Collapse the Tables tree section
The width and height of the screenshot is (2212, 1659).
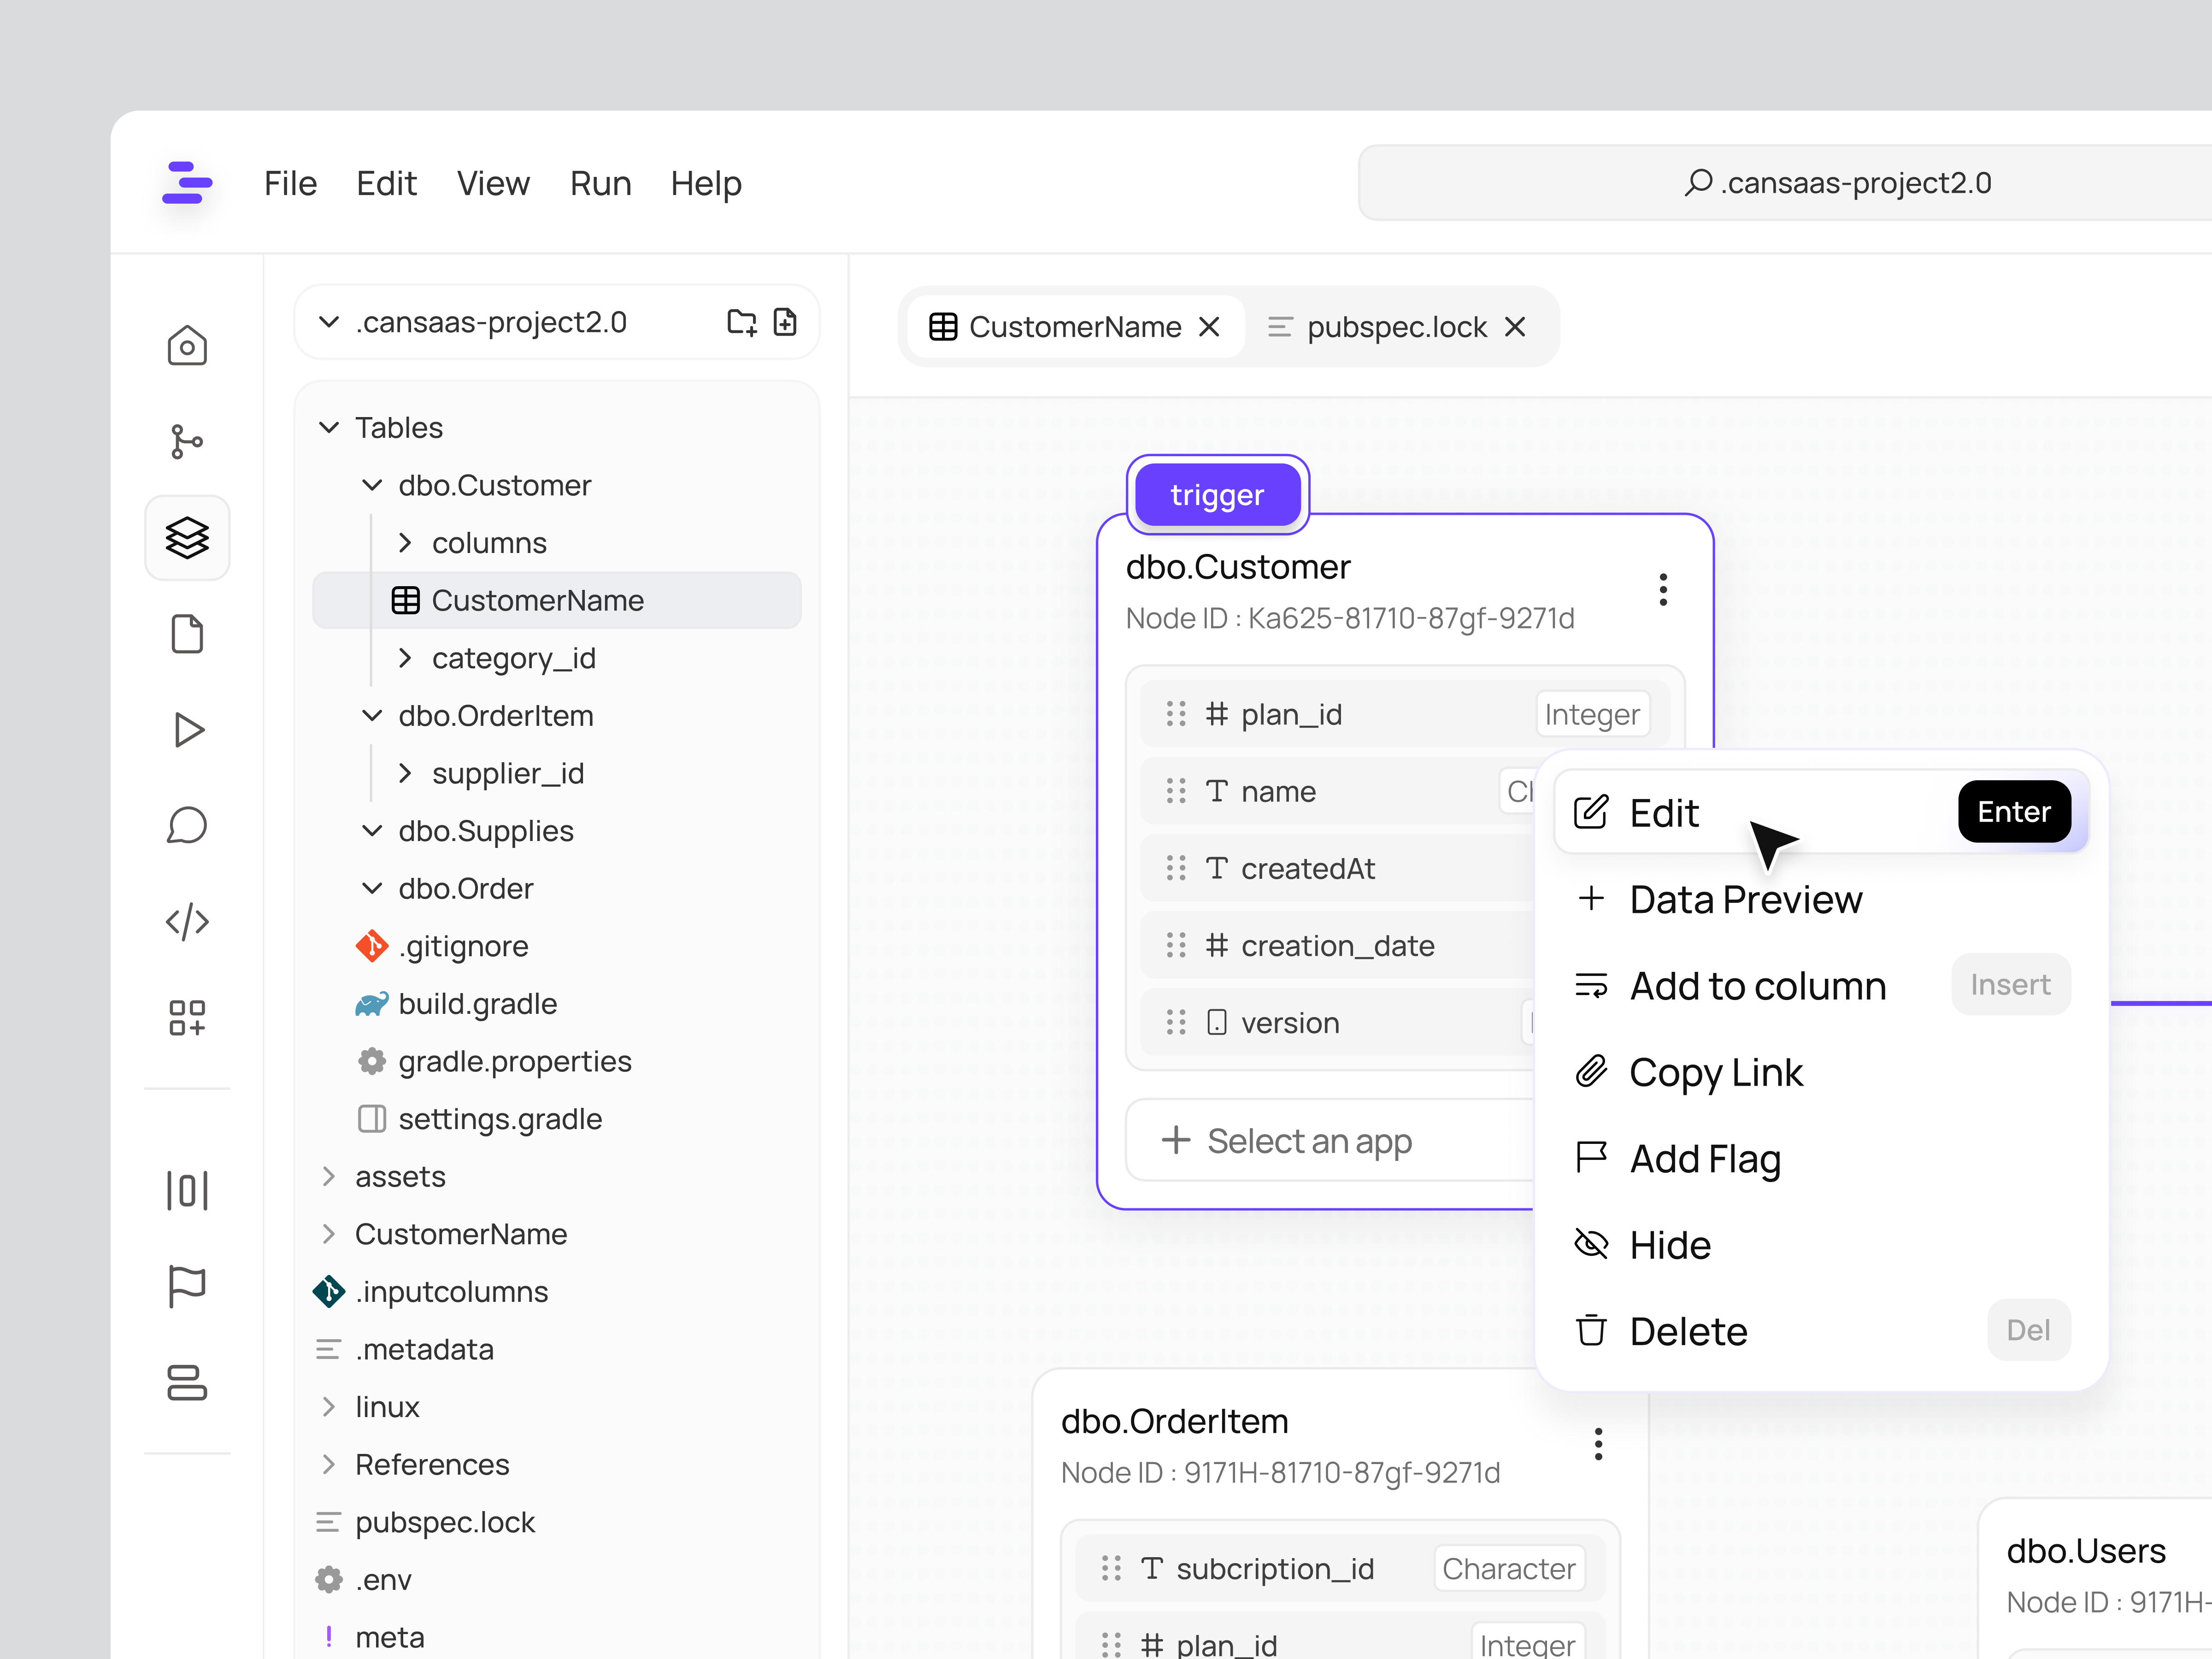coord(329,427)
